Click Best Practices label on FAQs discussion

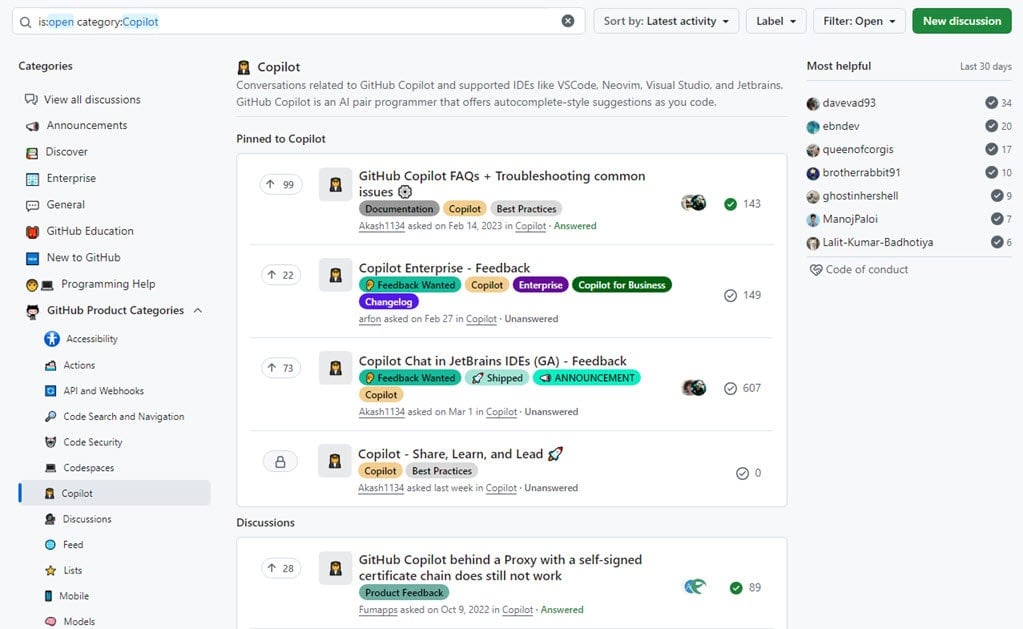click(526, 209)
